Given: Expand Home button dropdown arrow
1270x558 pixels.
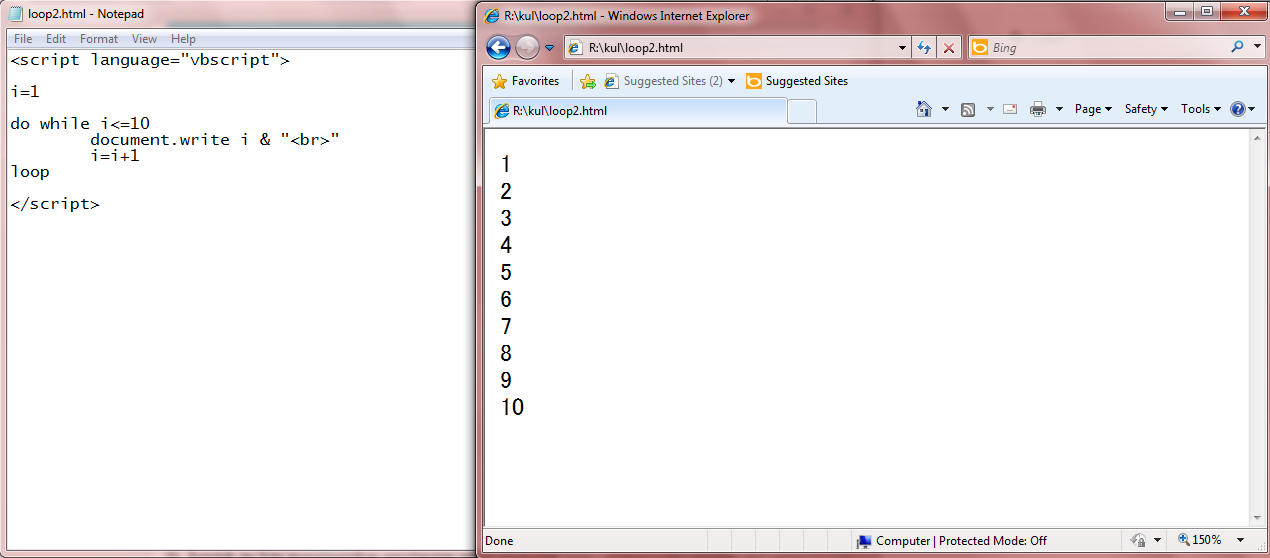Looking at the screenshot, I should pos(945,109).
